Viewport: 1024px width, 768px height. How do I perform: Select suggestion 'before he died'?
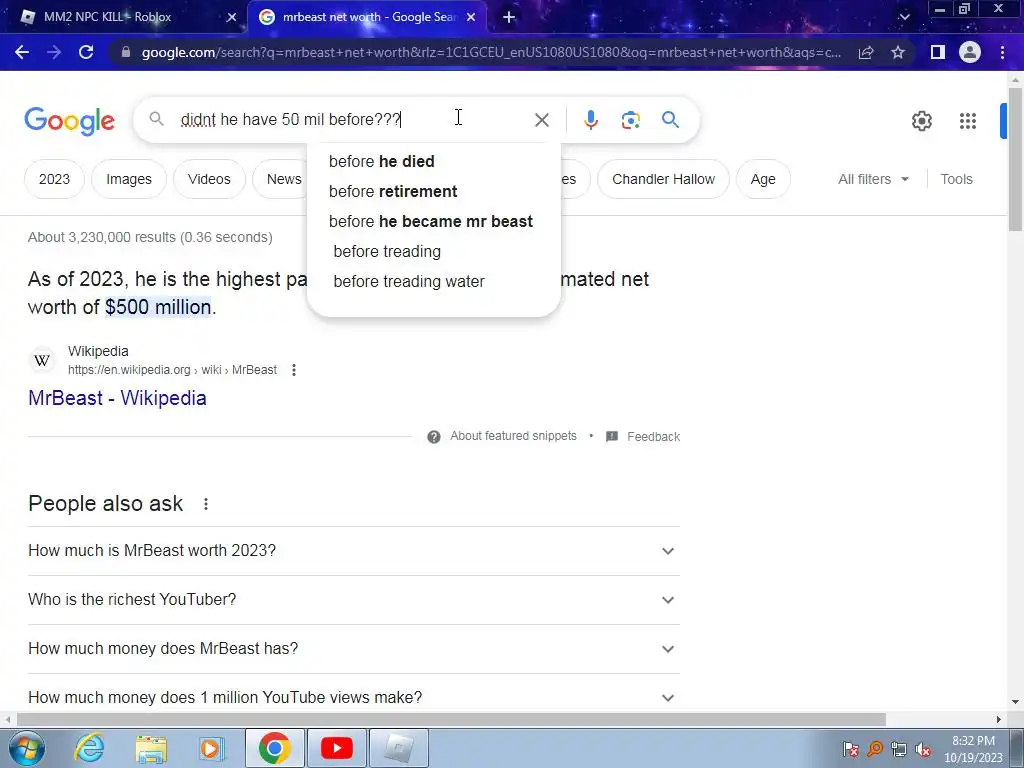pyautogui.click(x=434, y=161)
